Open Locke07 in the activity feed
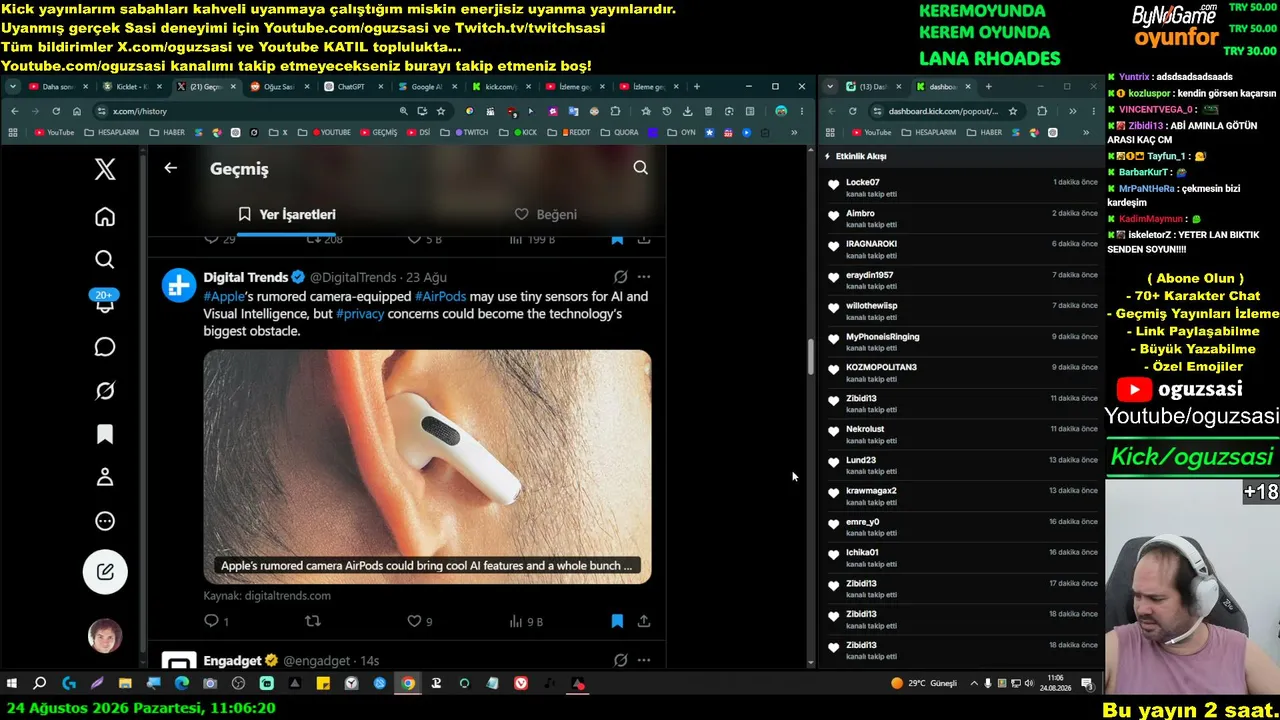 pyautogui.click(x=863, y=183)
